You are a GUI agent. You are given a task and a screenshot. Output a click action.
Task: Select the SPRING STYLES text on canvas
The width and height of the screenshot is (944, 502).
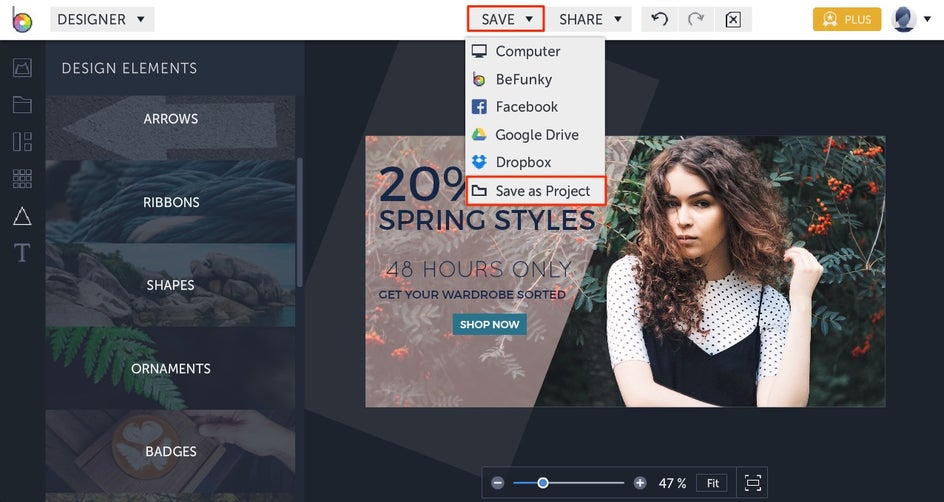(x=487, y=220)
